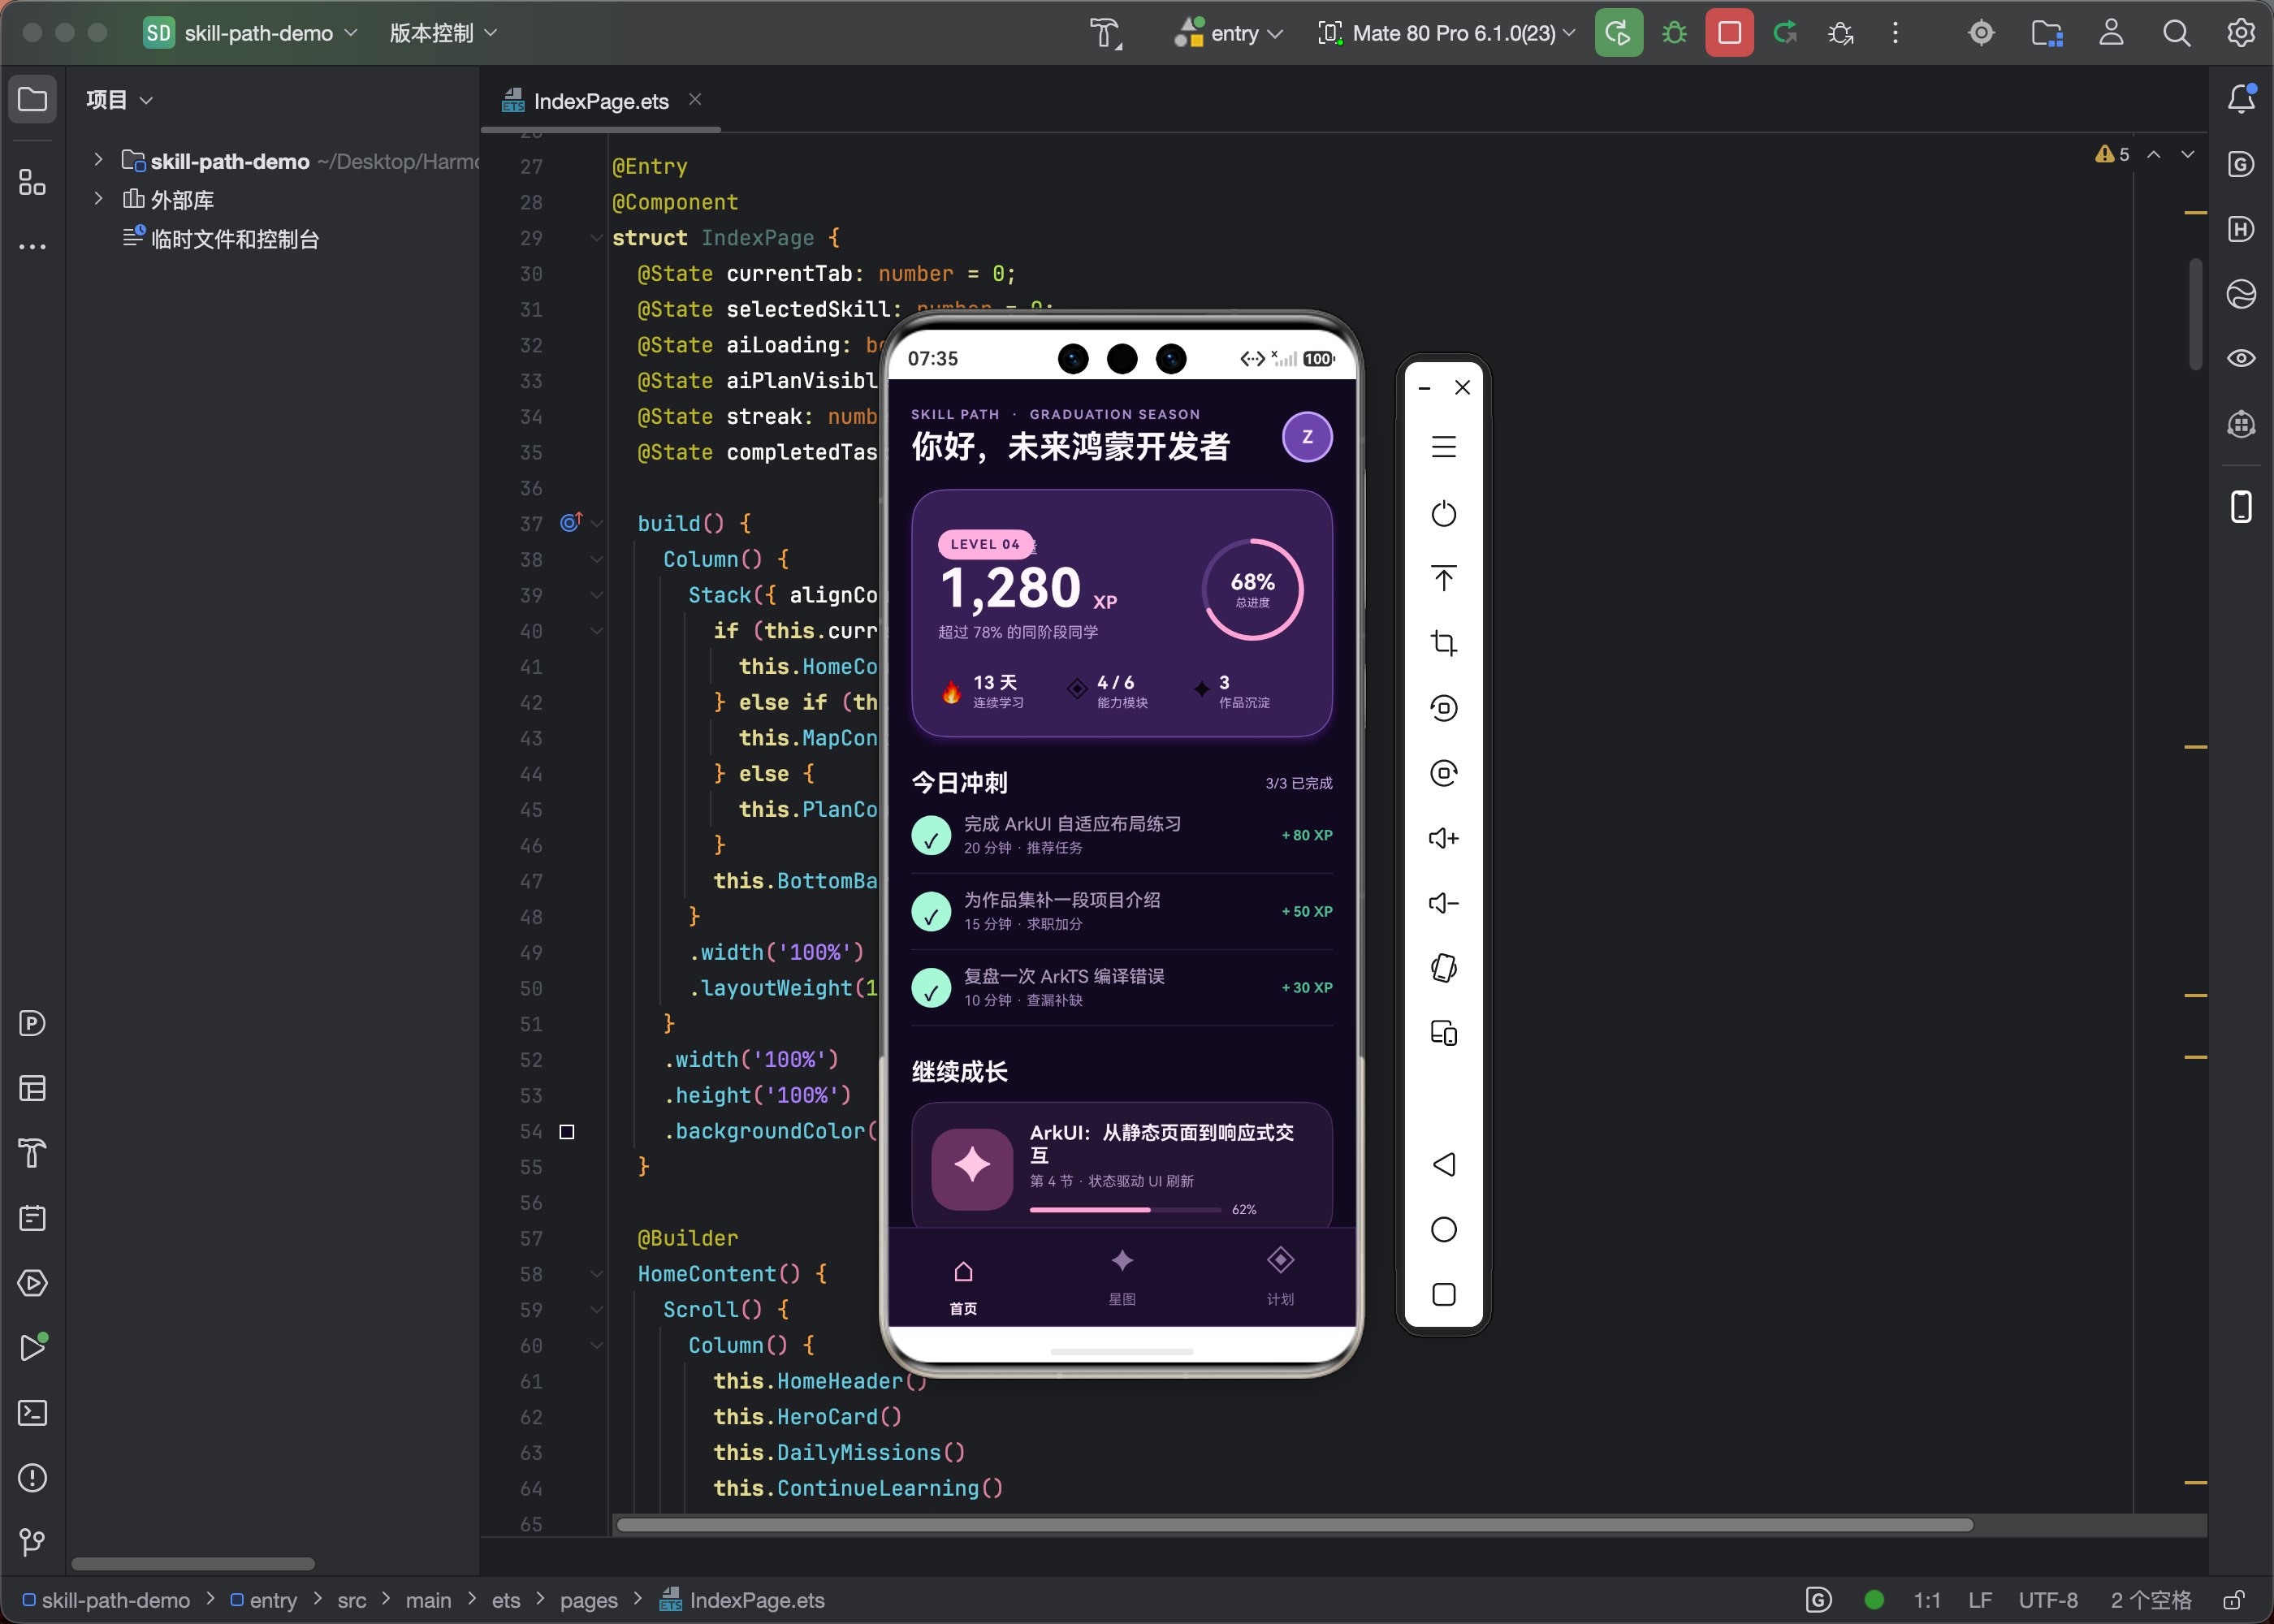Collapse the struct IndexPage fold arrow
This screenshot has width=2274, height=1624.
pyautogui.click(x=596, y=238)
